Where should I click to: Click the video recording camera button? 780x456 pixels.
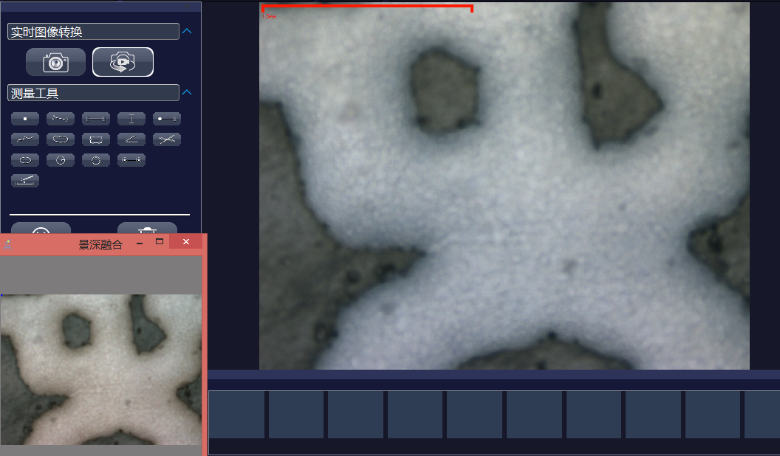[x=123, y=62]
